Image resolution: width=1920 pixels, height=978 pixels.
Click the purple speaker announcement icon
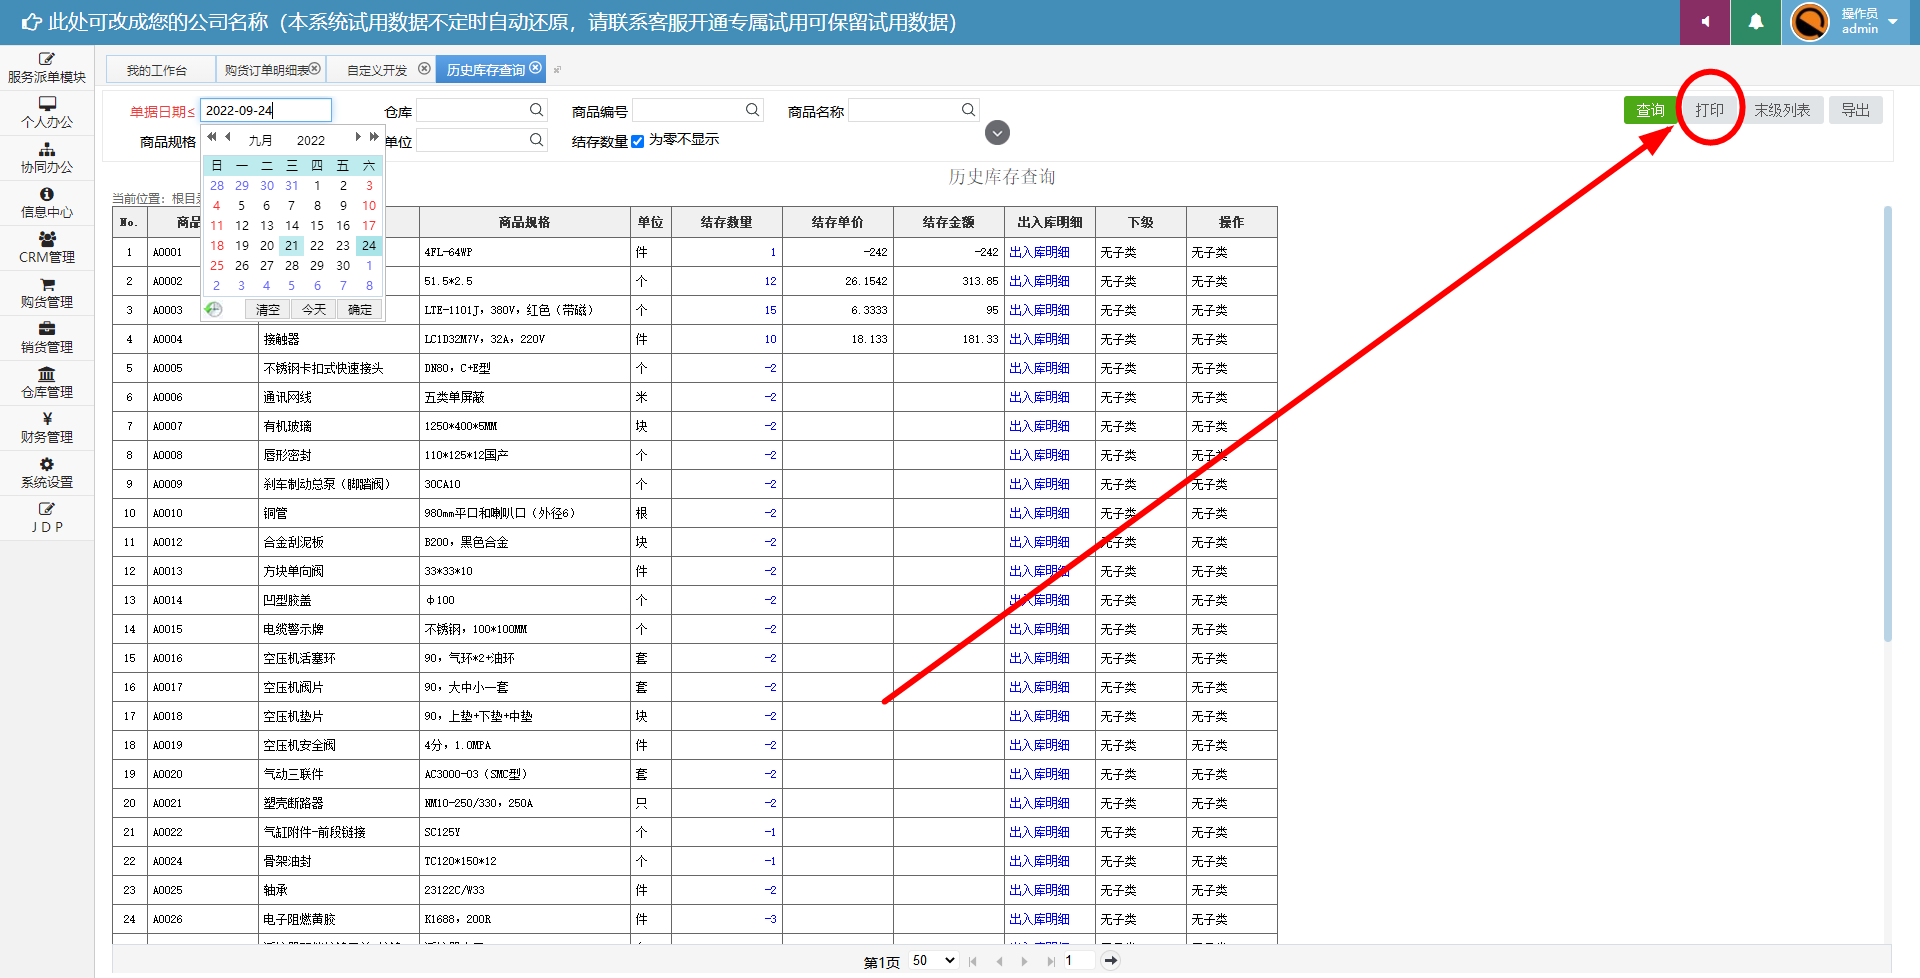point(1705,22)
